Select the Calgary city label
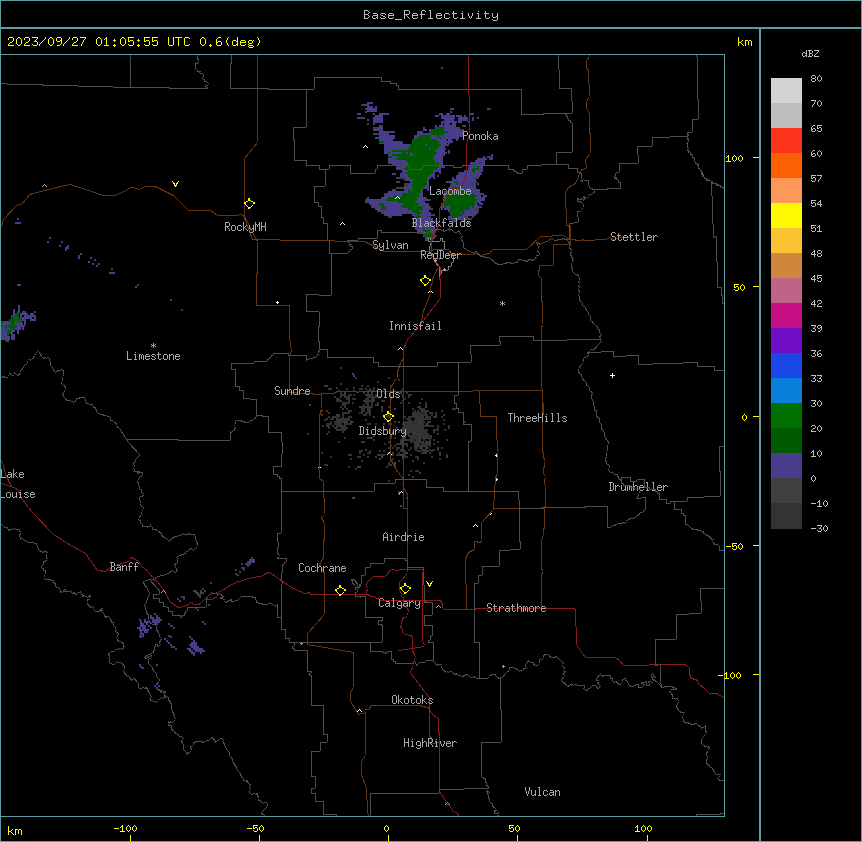This screenshot has height=842, width=862. [x=399, y=603]
